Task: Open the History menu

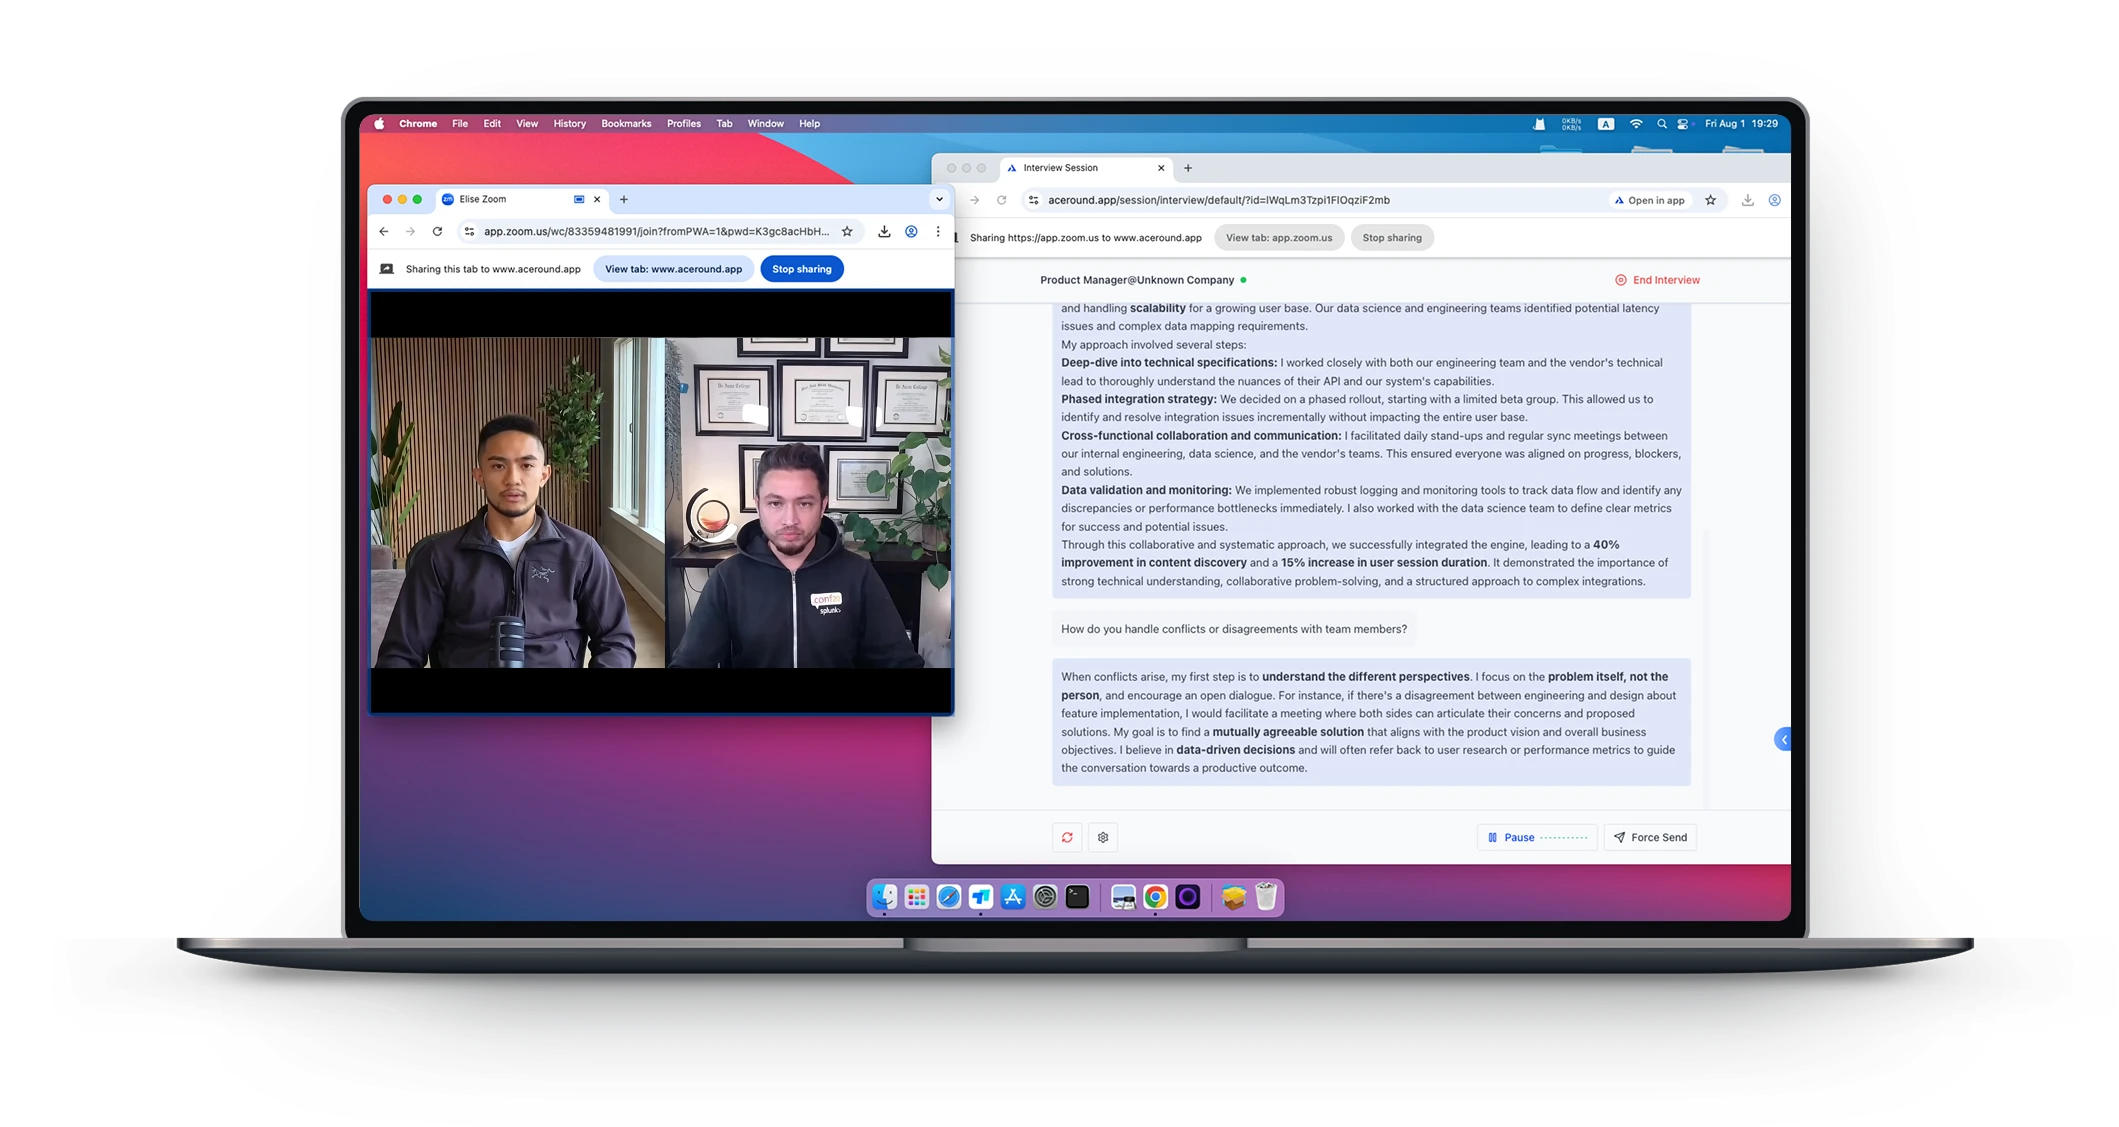Action: click(x=569, y=124)
